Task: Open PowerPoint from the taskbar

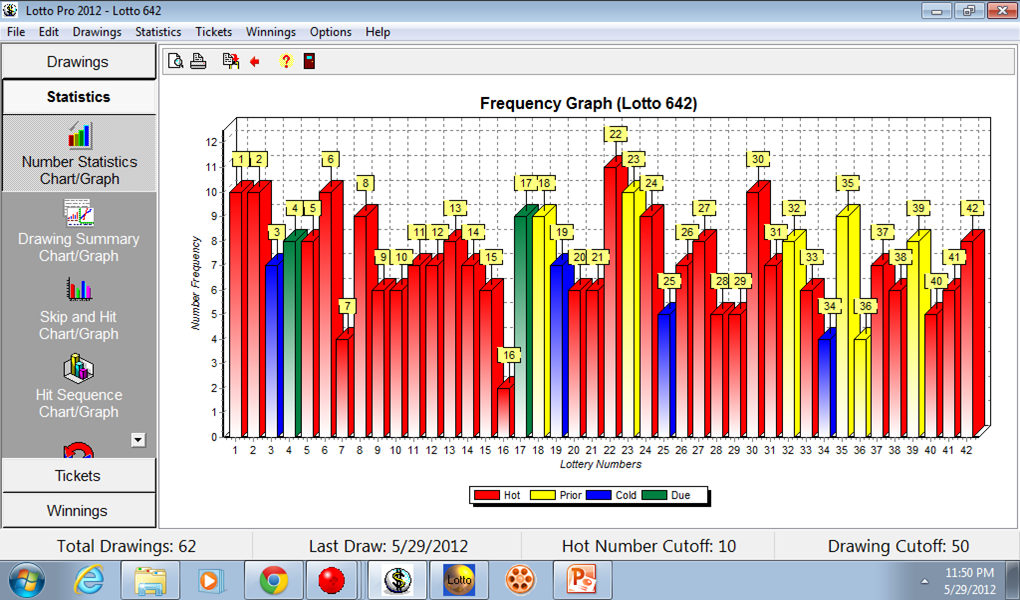Action: [581, 580]
